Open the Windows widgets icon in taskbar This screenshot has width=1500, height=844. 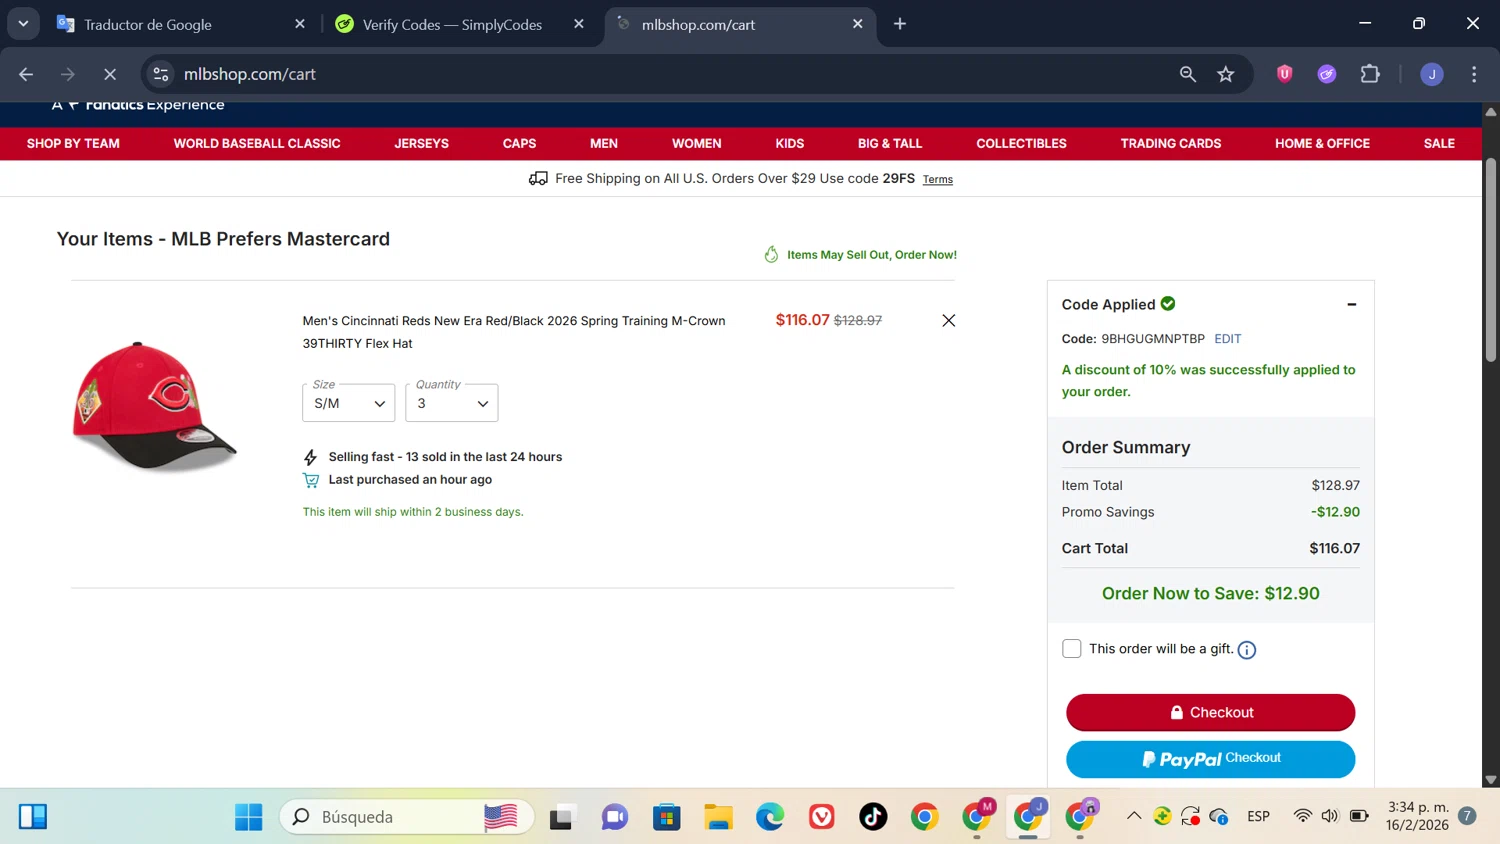click(x=33, y=817)
